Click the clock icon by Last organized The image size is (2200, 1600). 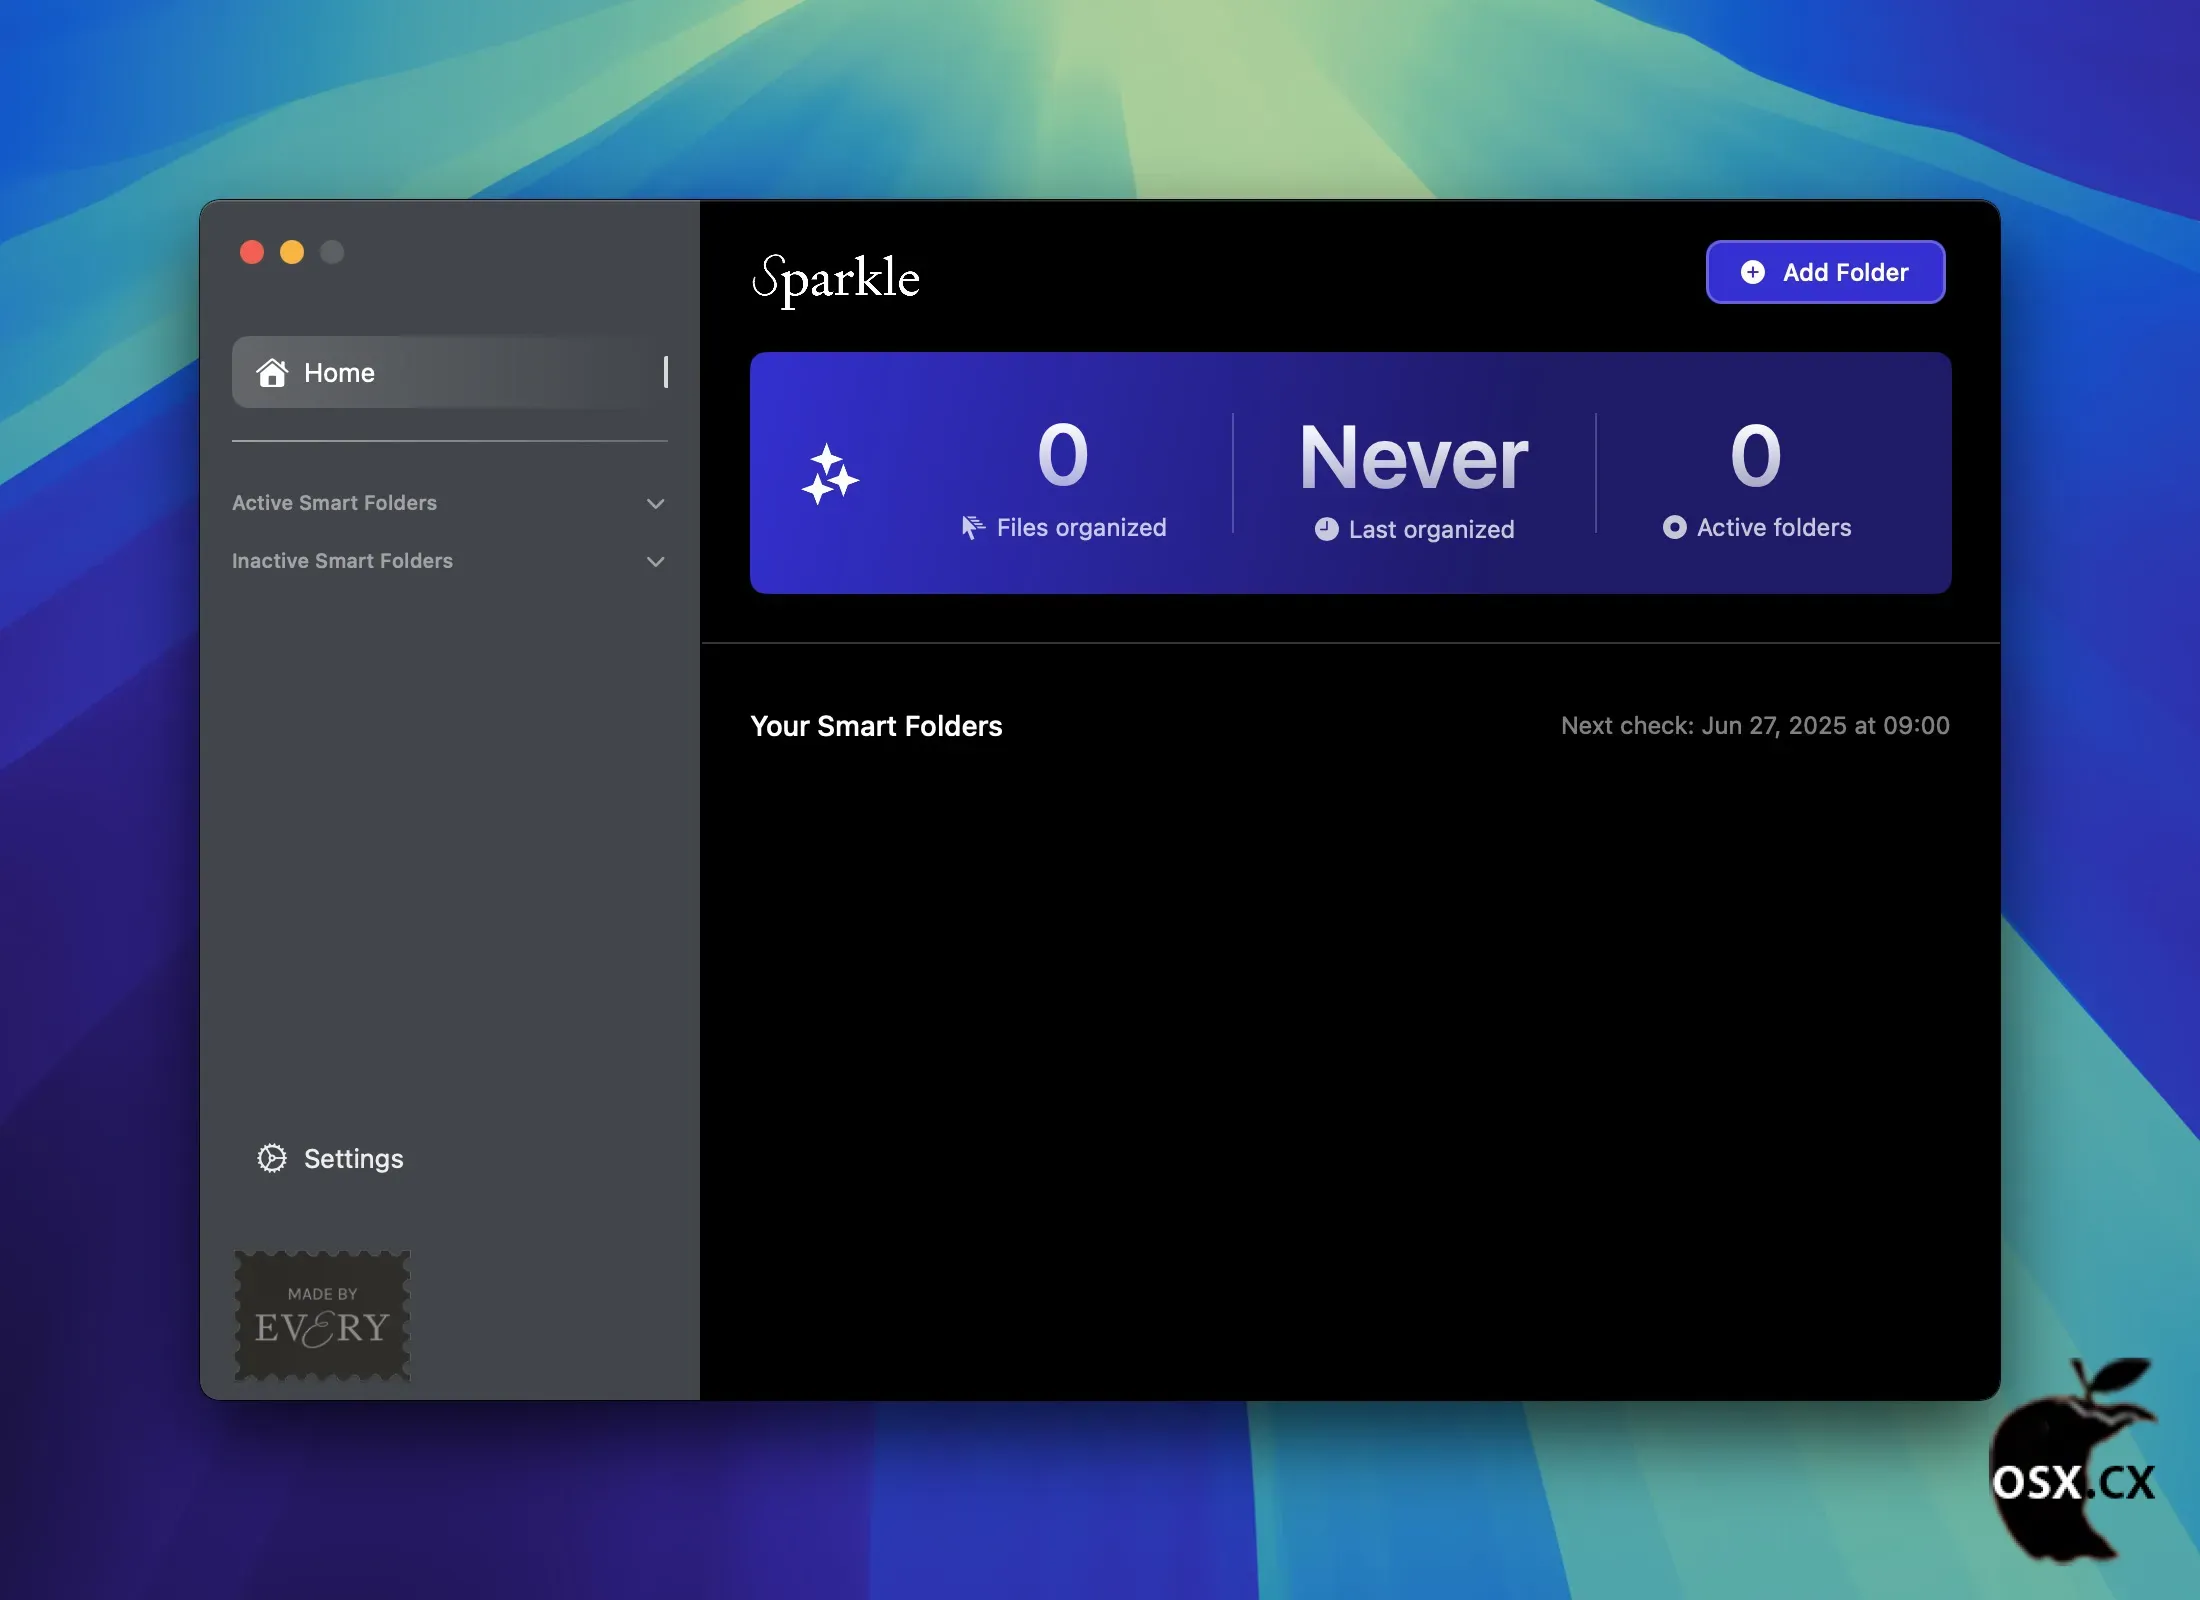click(1326, 529)
